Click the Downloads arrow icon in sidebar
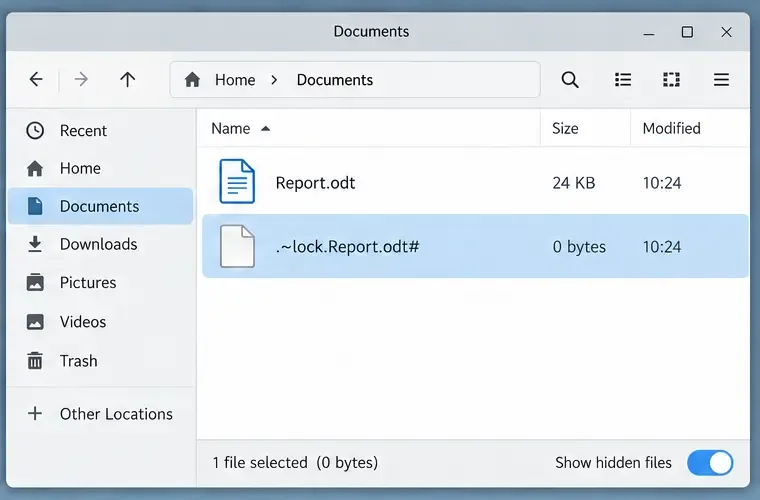The height and width of the screenshot is (500, 760). [x=34, y=244]
